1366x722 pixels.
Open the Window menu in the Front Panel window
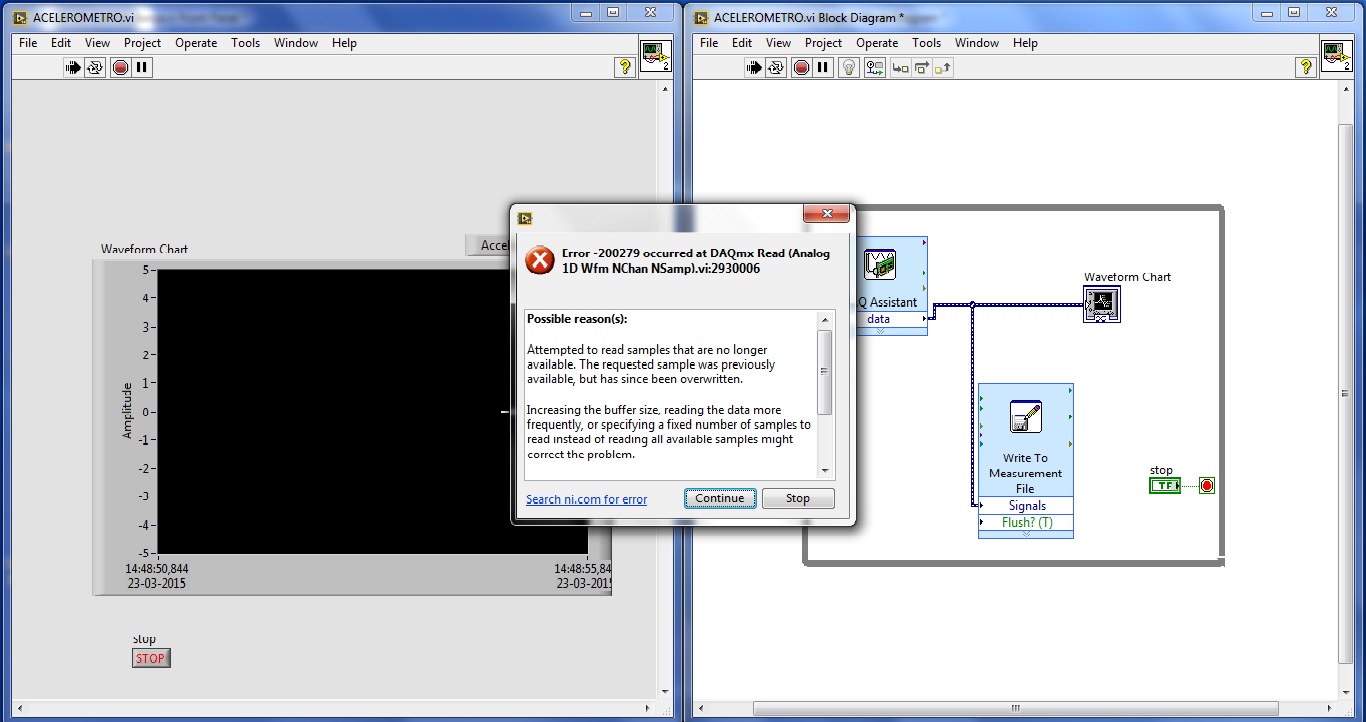[x=296, y=43]
